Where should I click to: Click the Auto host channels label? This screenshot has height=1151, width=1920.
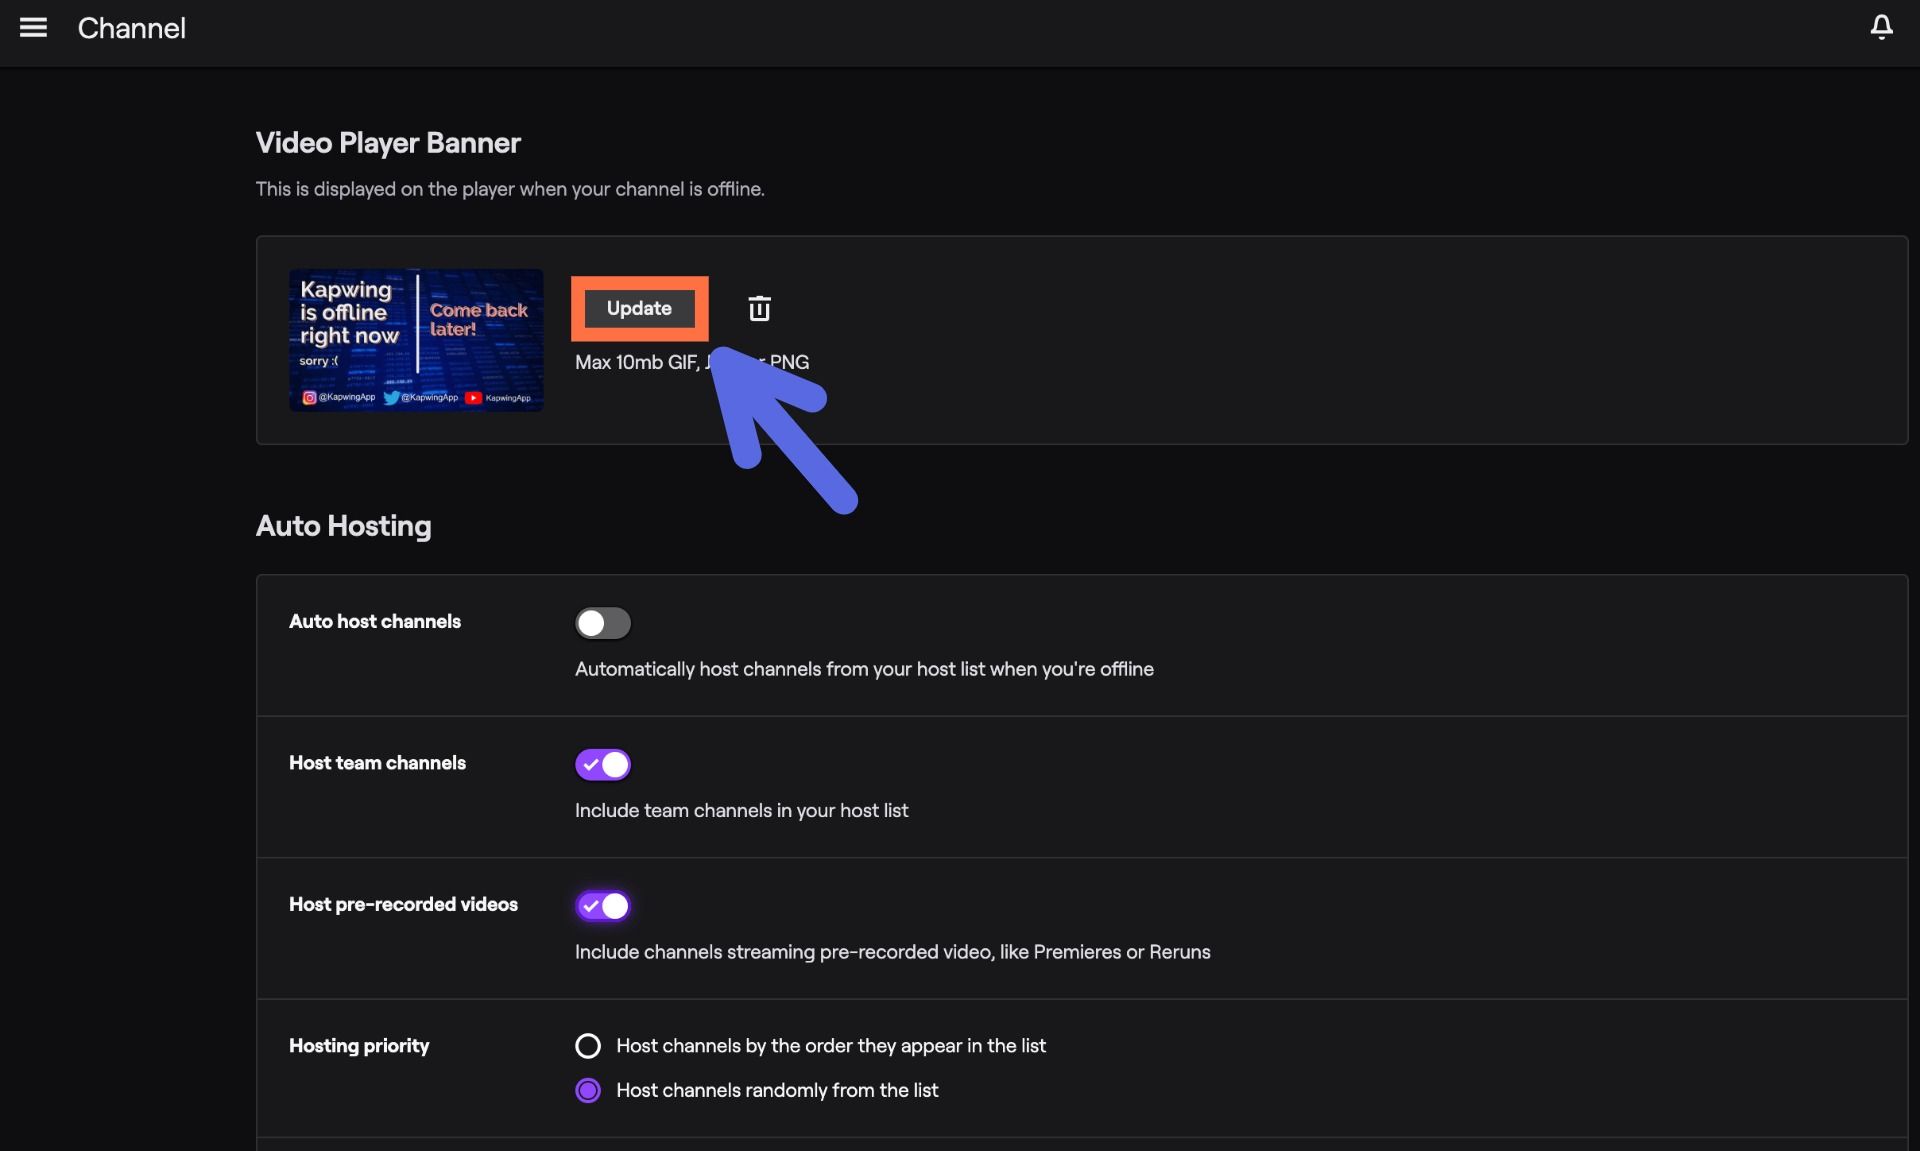click(x=375, y=622)
